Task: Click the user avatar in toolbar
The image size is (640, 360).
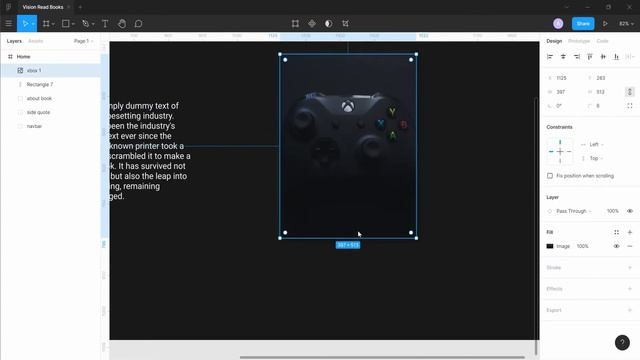Action: (558, 24)
